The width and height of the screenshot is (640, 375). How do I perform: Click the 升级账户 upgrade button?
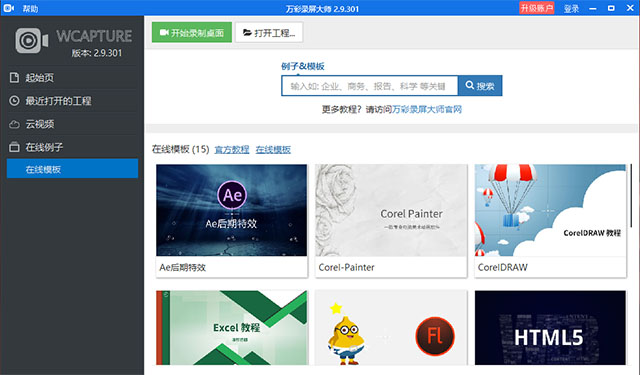pyautogui.click(x=536, y=8)
